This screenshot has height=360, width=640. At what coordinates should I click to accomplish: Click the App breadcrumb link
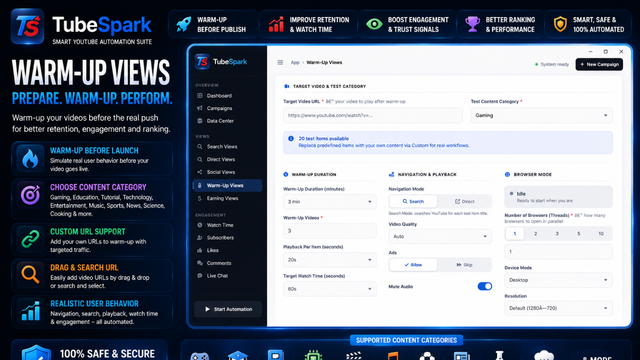(295, 62)
